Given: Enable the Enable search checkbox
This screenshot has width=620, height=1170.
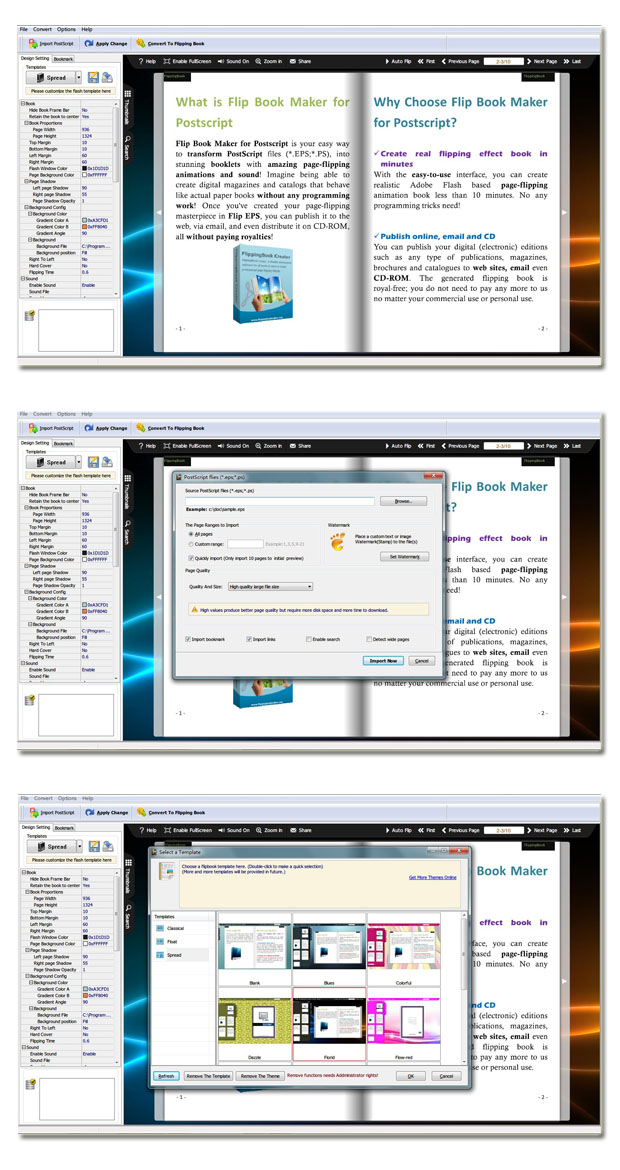Looking at the screenshot, I should pos(309,639).
